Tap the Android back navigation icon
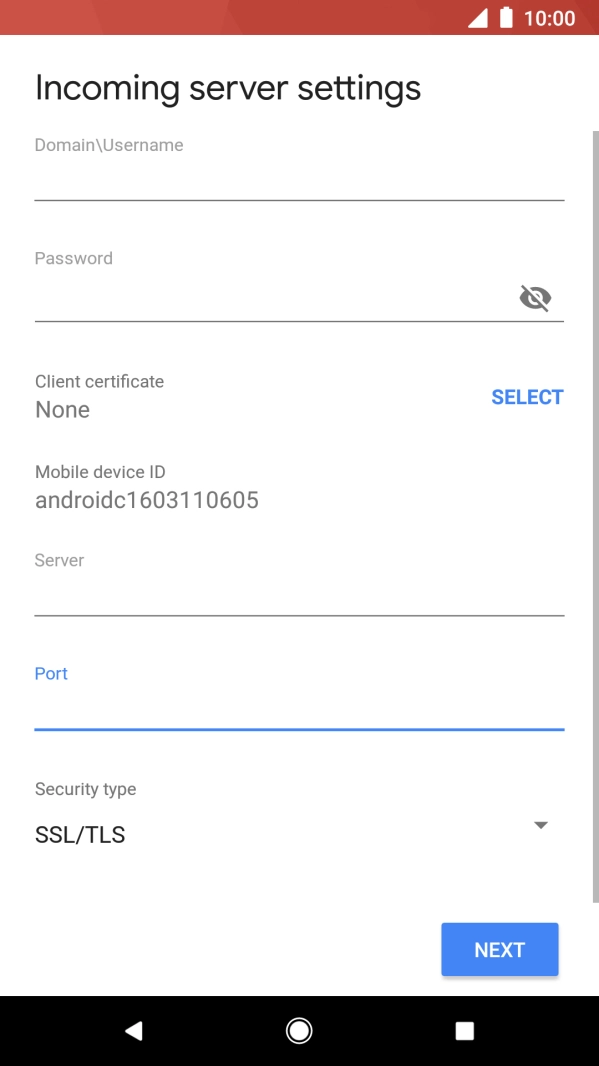The image size is (599, 1066). tap(134, 1031)
